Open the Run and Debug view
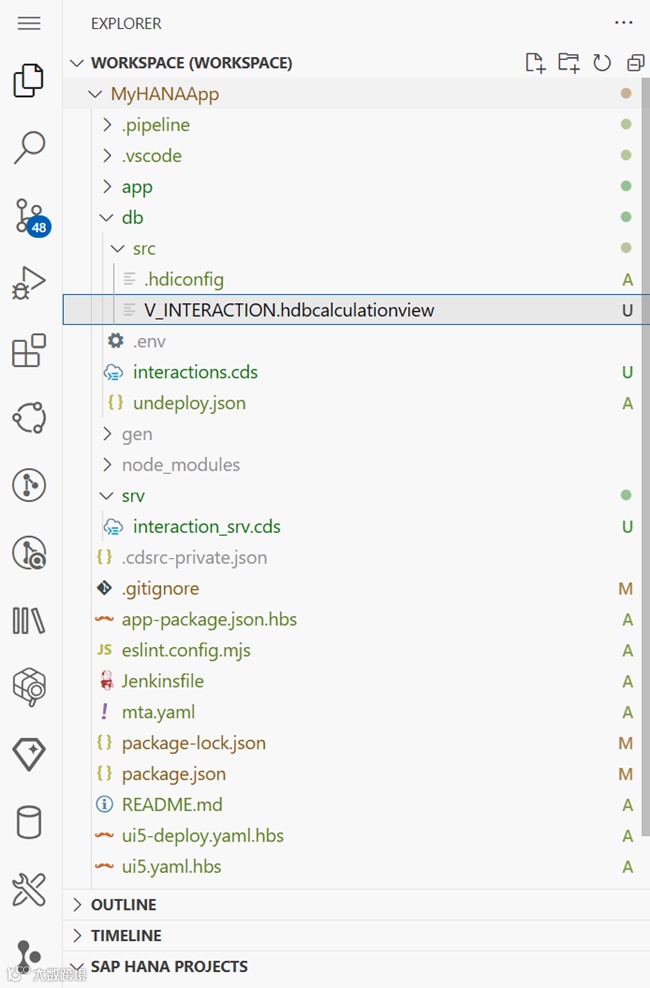Viewport: 650px width, 988px height. tap(29, 283)
